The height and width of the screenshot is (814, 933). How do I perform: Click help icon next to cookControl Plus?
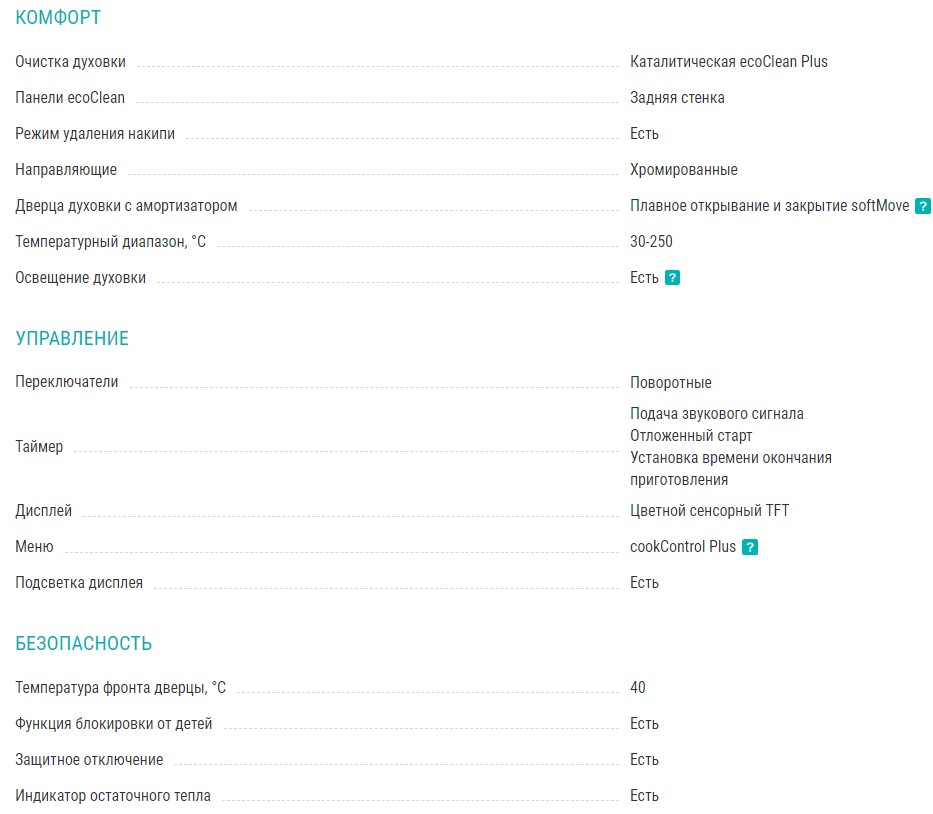click(749, 547)
